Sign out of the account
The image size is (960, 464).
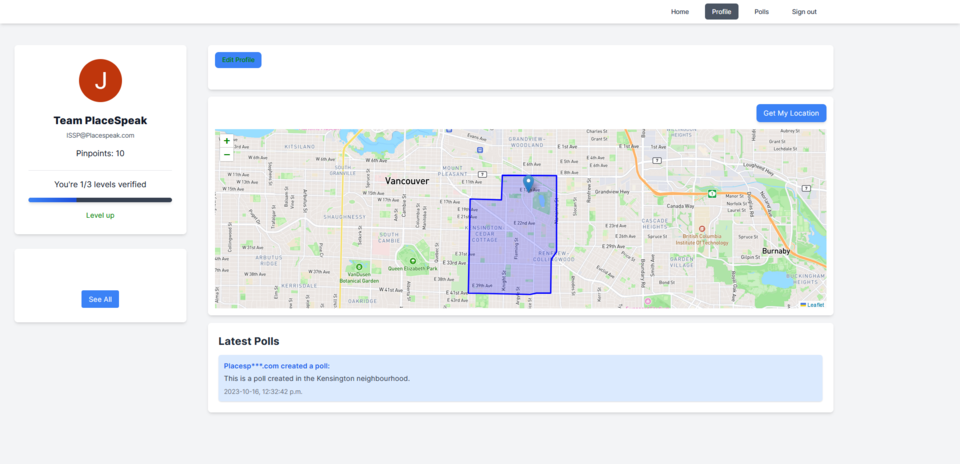[804, 12]
